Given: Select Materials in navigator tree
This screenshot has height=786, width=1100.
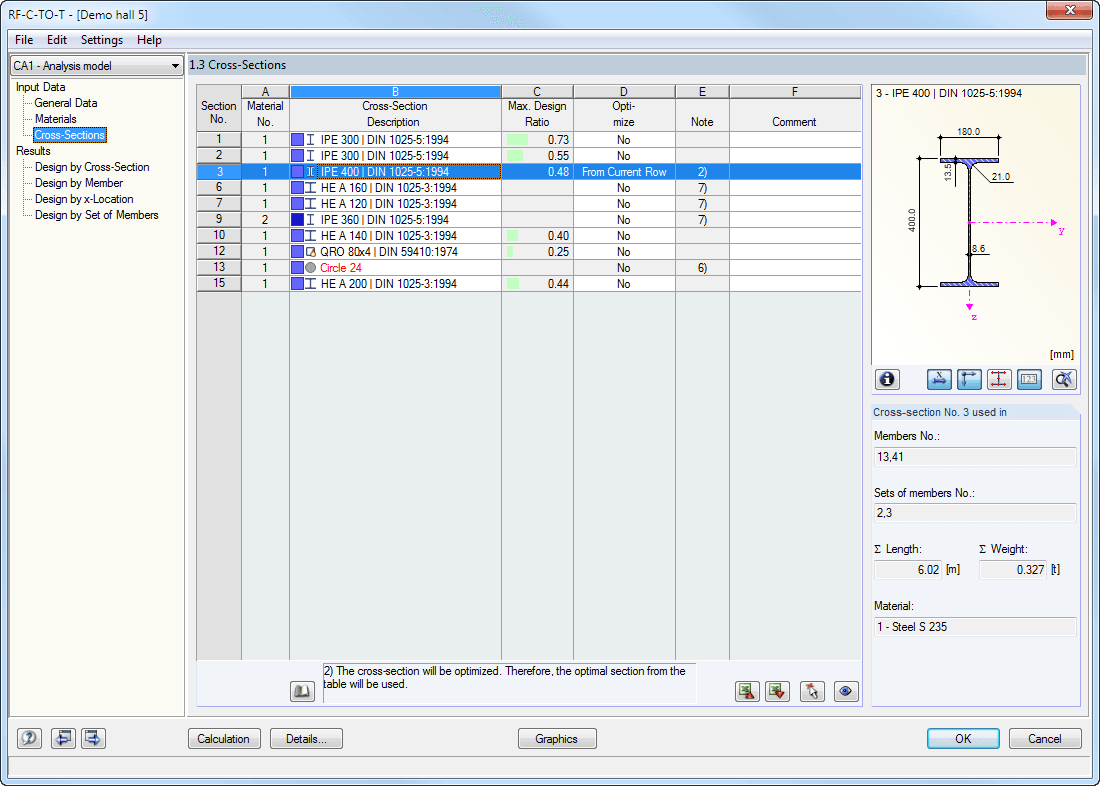Looking at the screenshot, I should coord(55,119).
